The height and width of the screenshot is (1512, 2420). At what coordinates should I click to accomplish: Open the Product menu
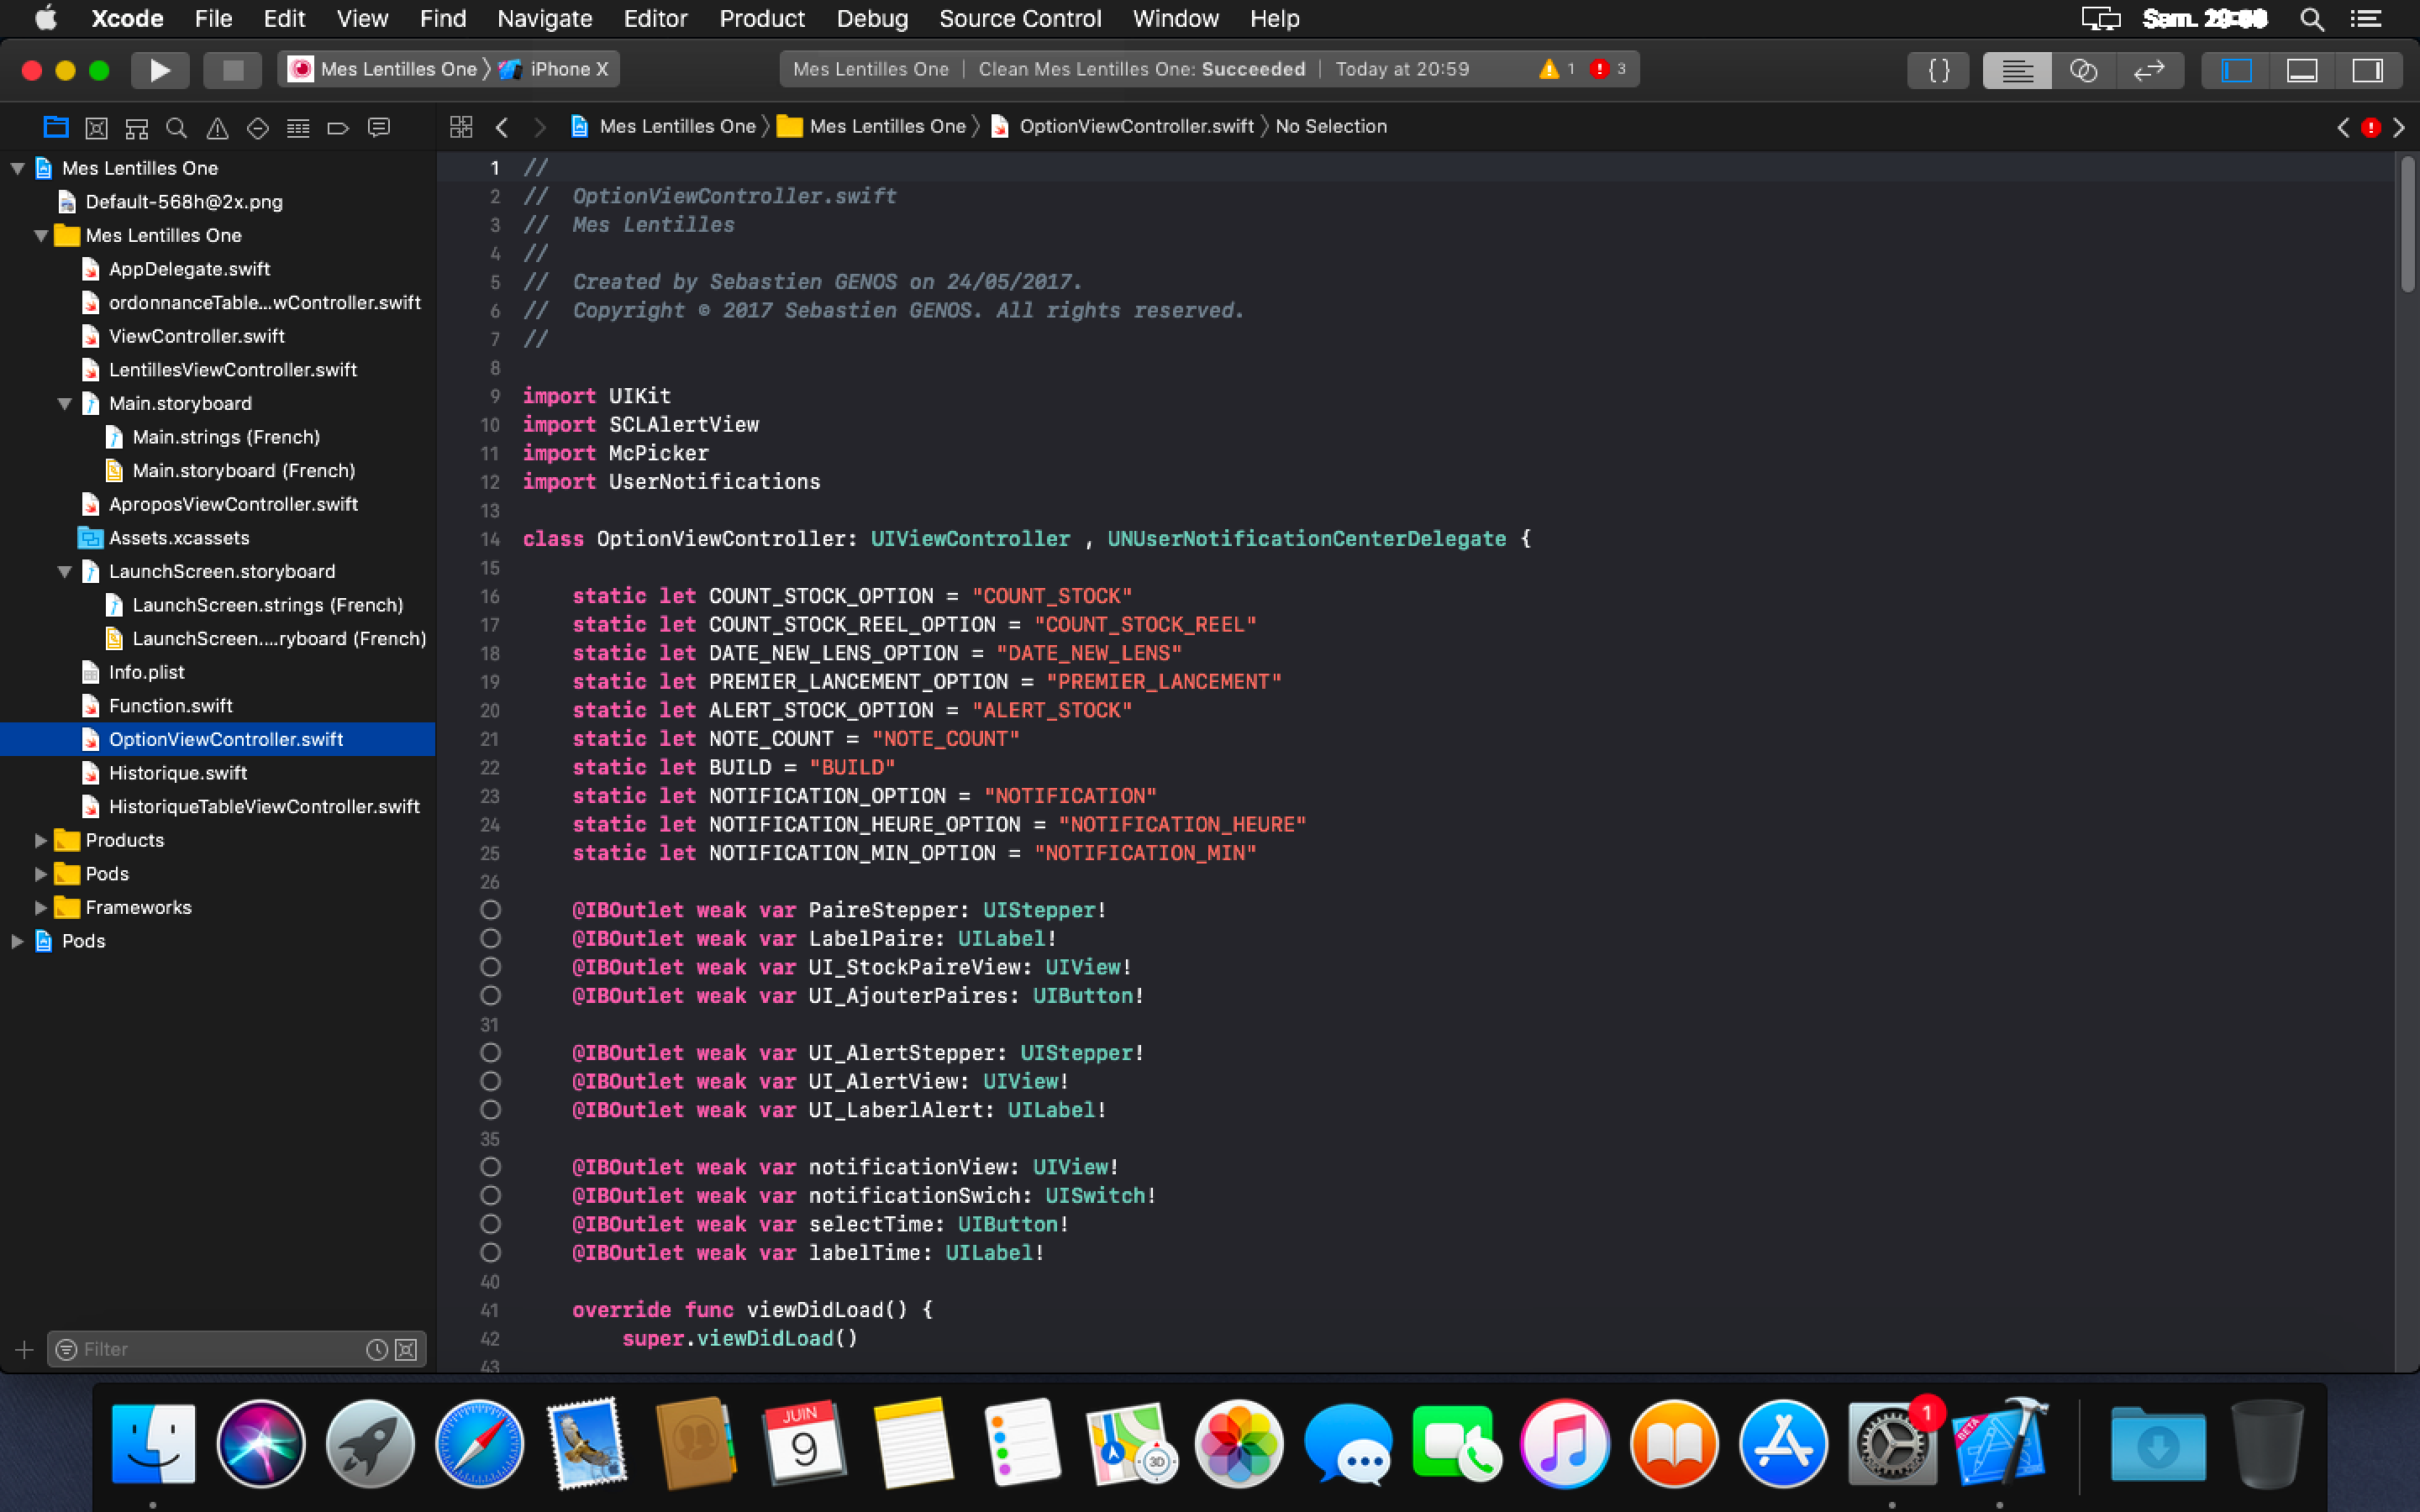[x=761, y=19]
